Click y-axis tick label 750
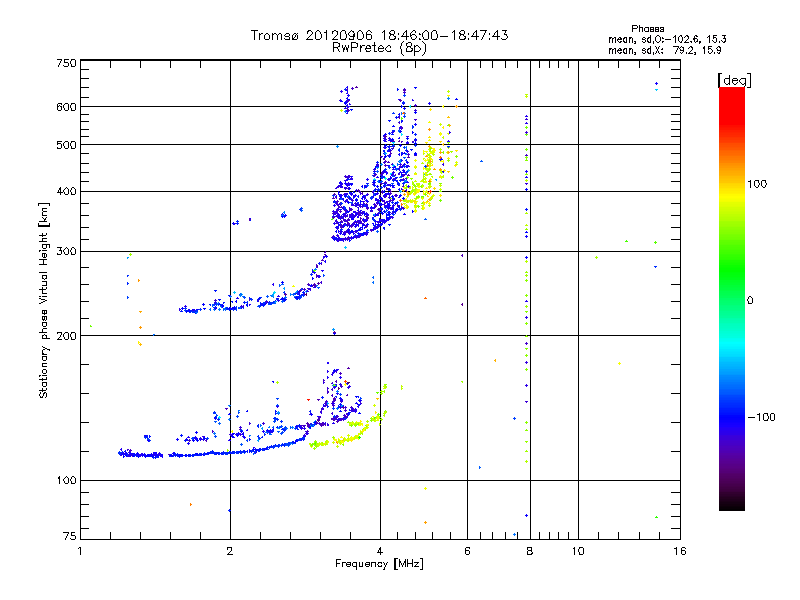This screenshot has height=600, width=800. [67, 63]
